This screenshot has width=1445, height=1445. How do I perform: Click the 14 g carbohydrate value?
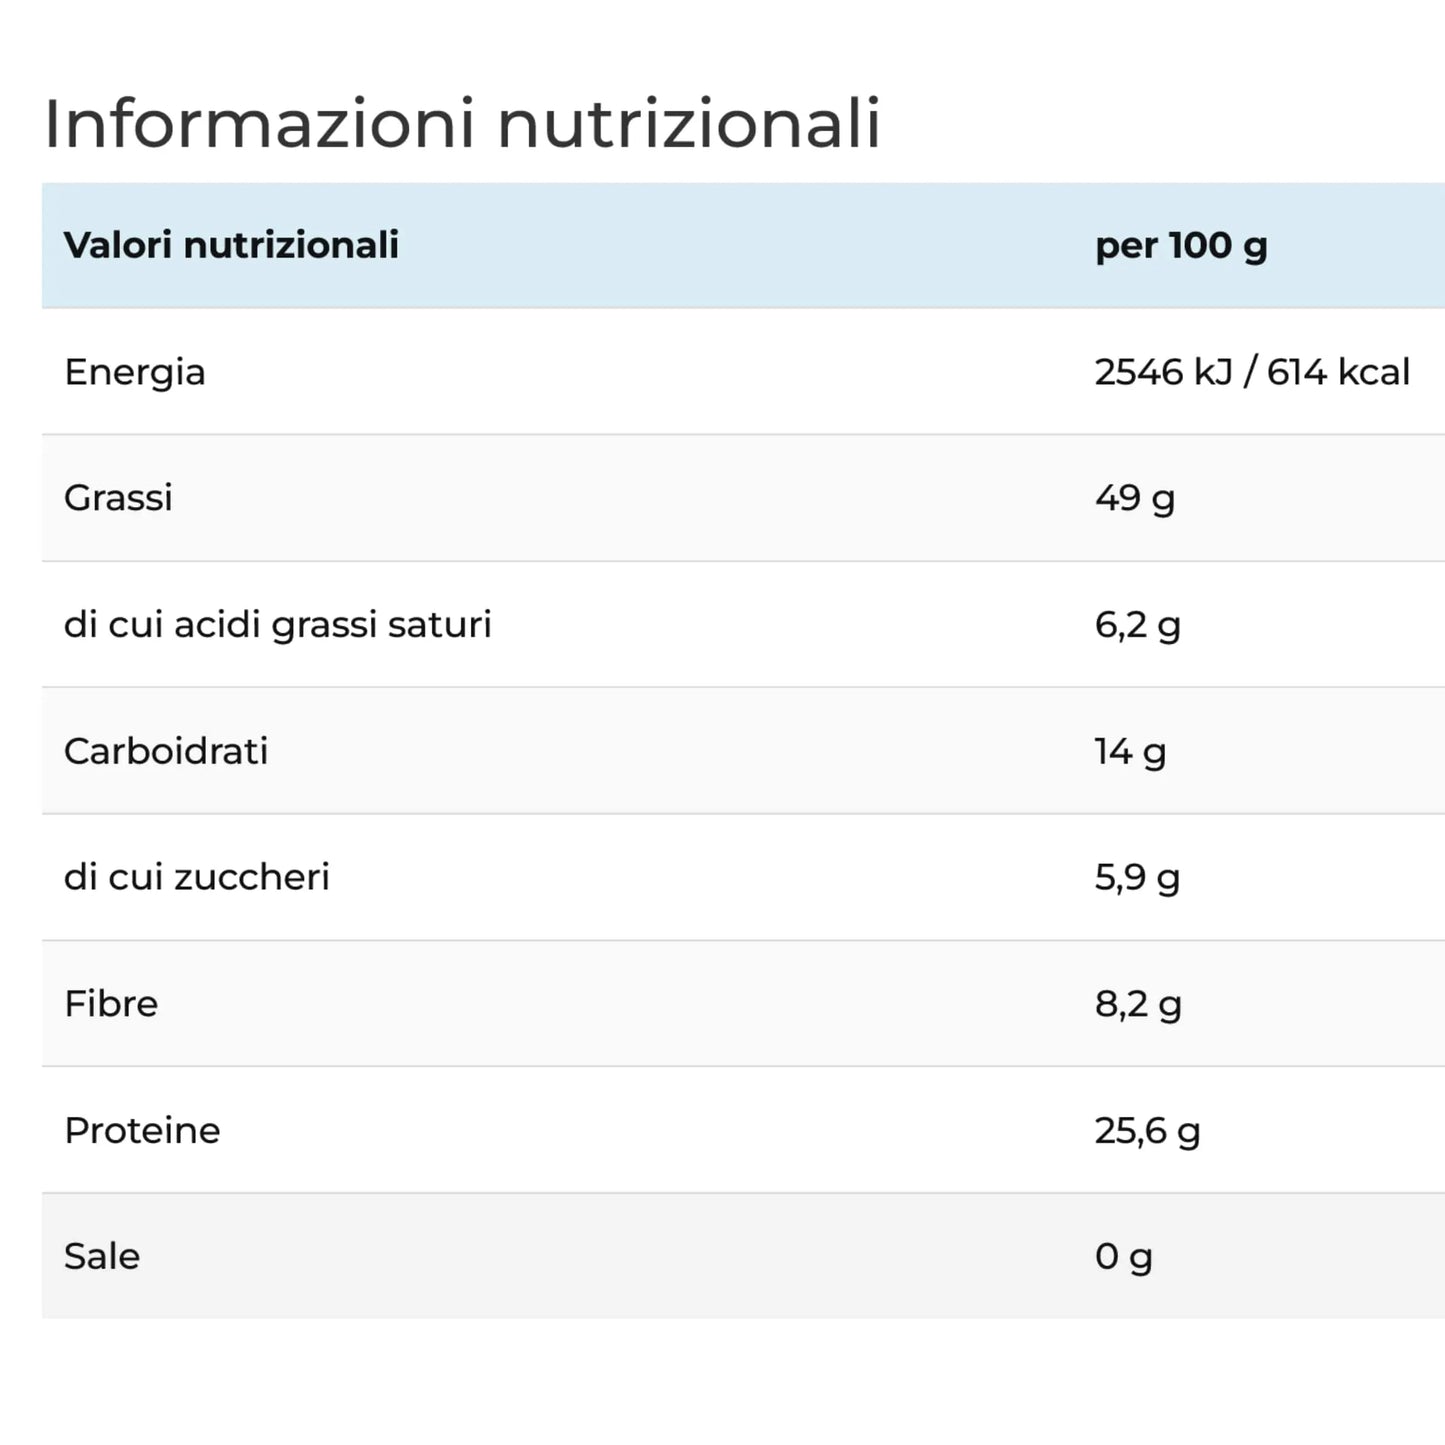pyautogui.click(x=1130, y=751)
